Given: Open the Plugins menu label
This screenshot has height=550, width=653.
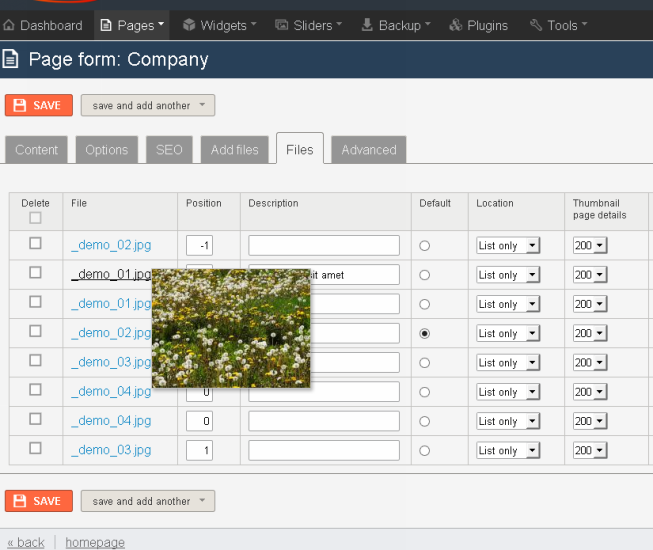Looking at the screenshot, I should click(x=488, y=25).
